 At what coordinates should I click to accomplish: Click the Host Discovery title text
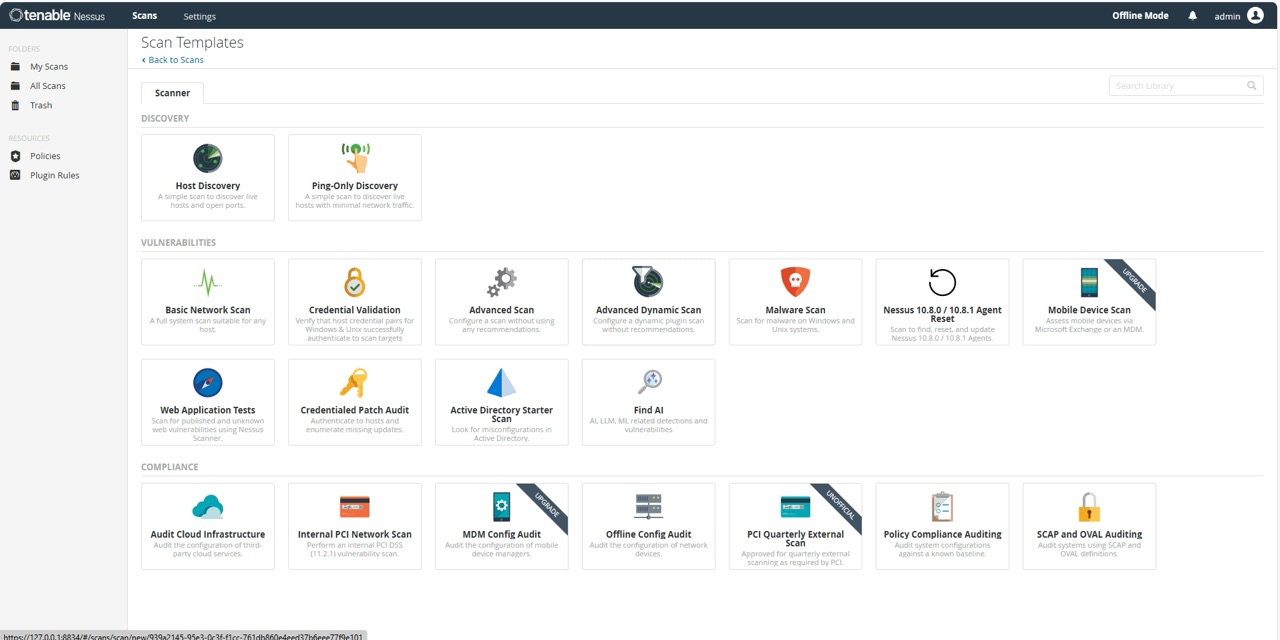click(x=208, y=186)
